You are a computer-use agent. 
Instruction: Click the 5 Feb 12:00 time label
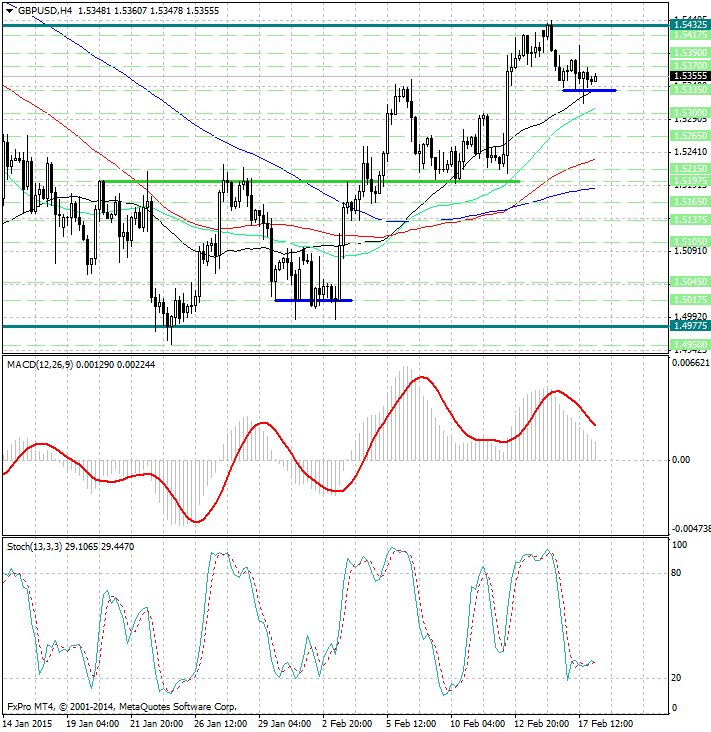tap(412, 724)
